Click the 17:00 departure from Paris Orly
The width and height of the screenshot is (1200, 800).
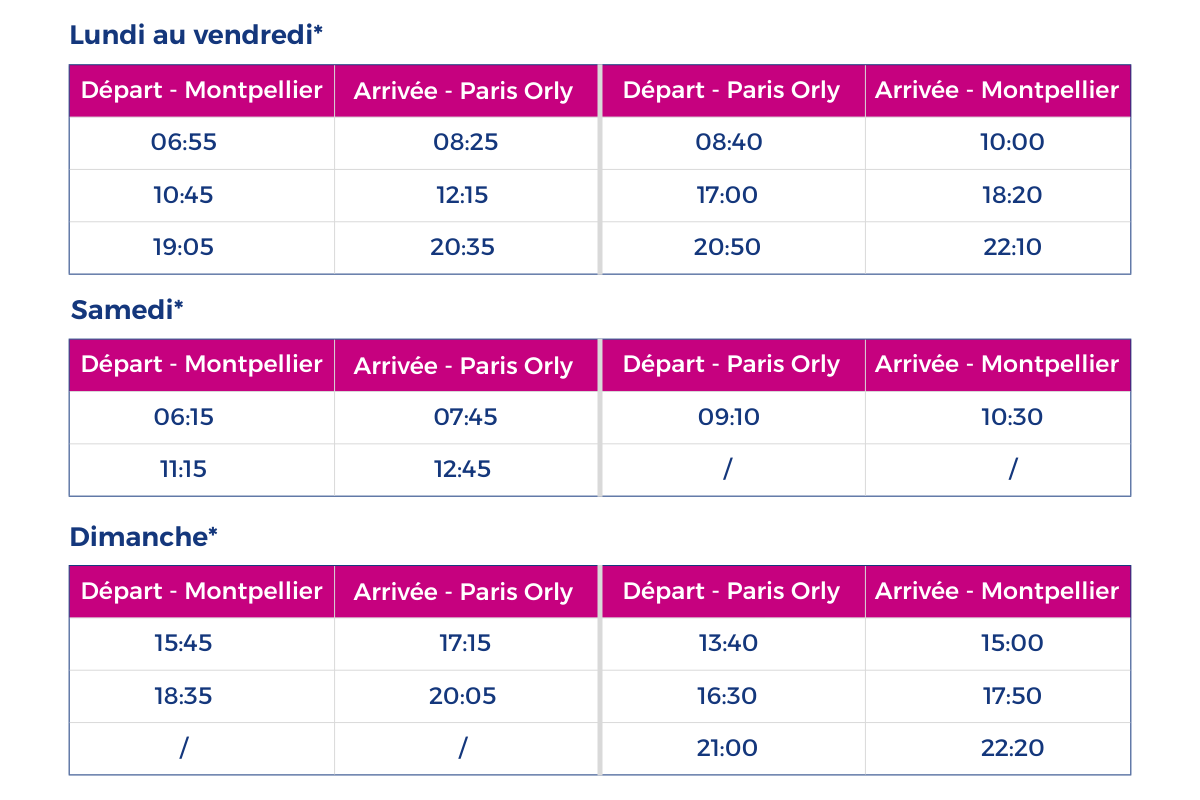pos(727,194)
